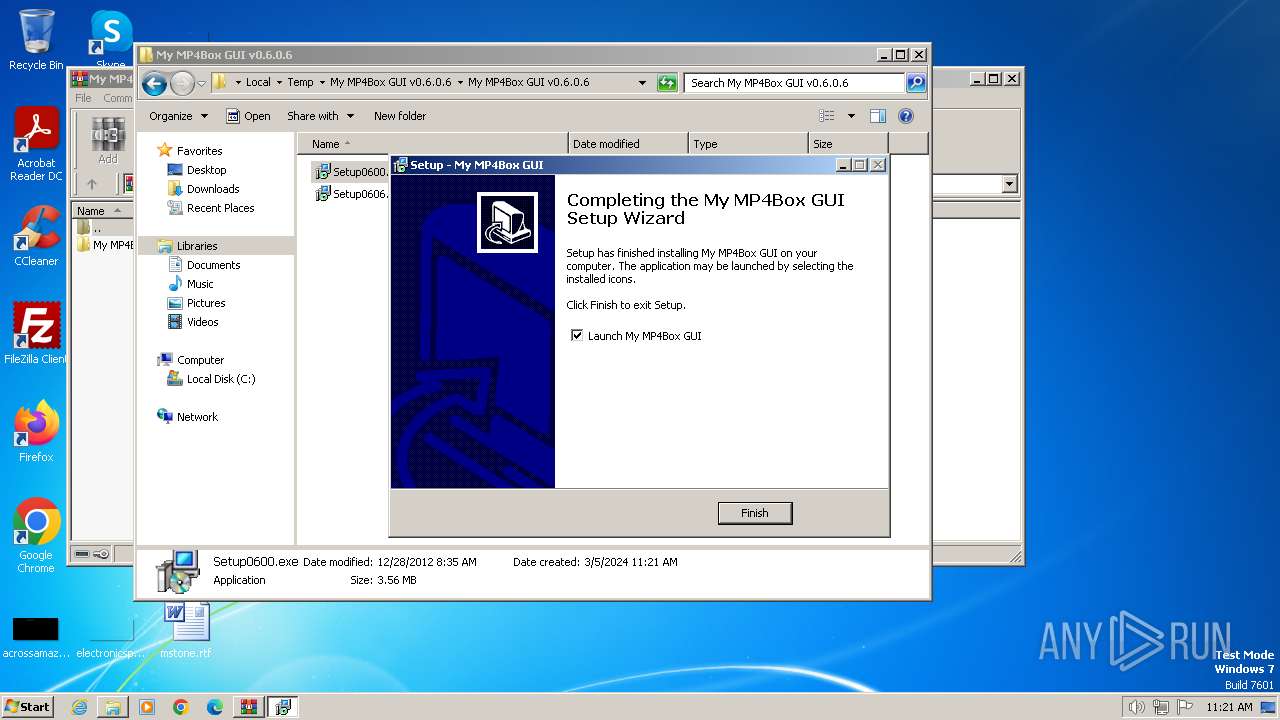
Task: Open the Share with dropdown
Action: pyautogui.click(x=320, y=116)
